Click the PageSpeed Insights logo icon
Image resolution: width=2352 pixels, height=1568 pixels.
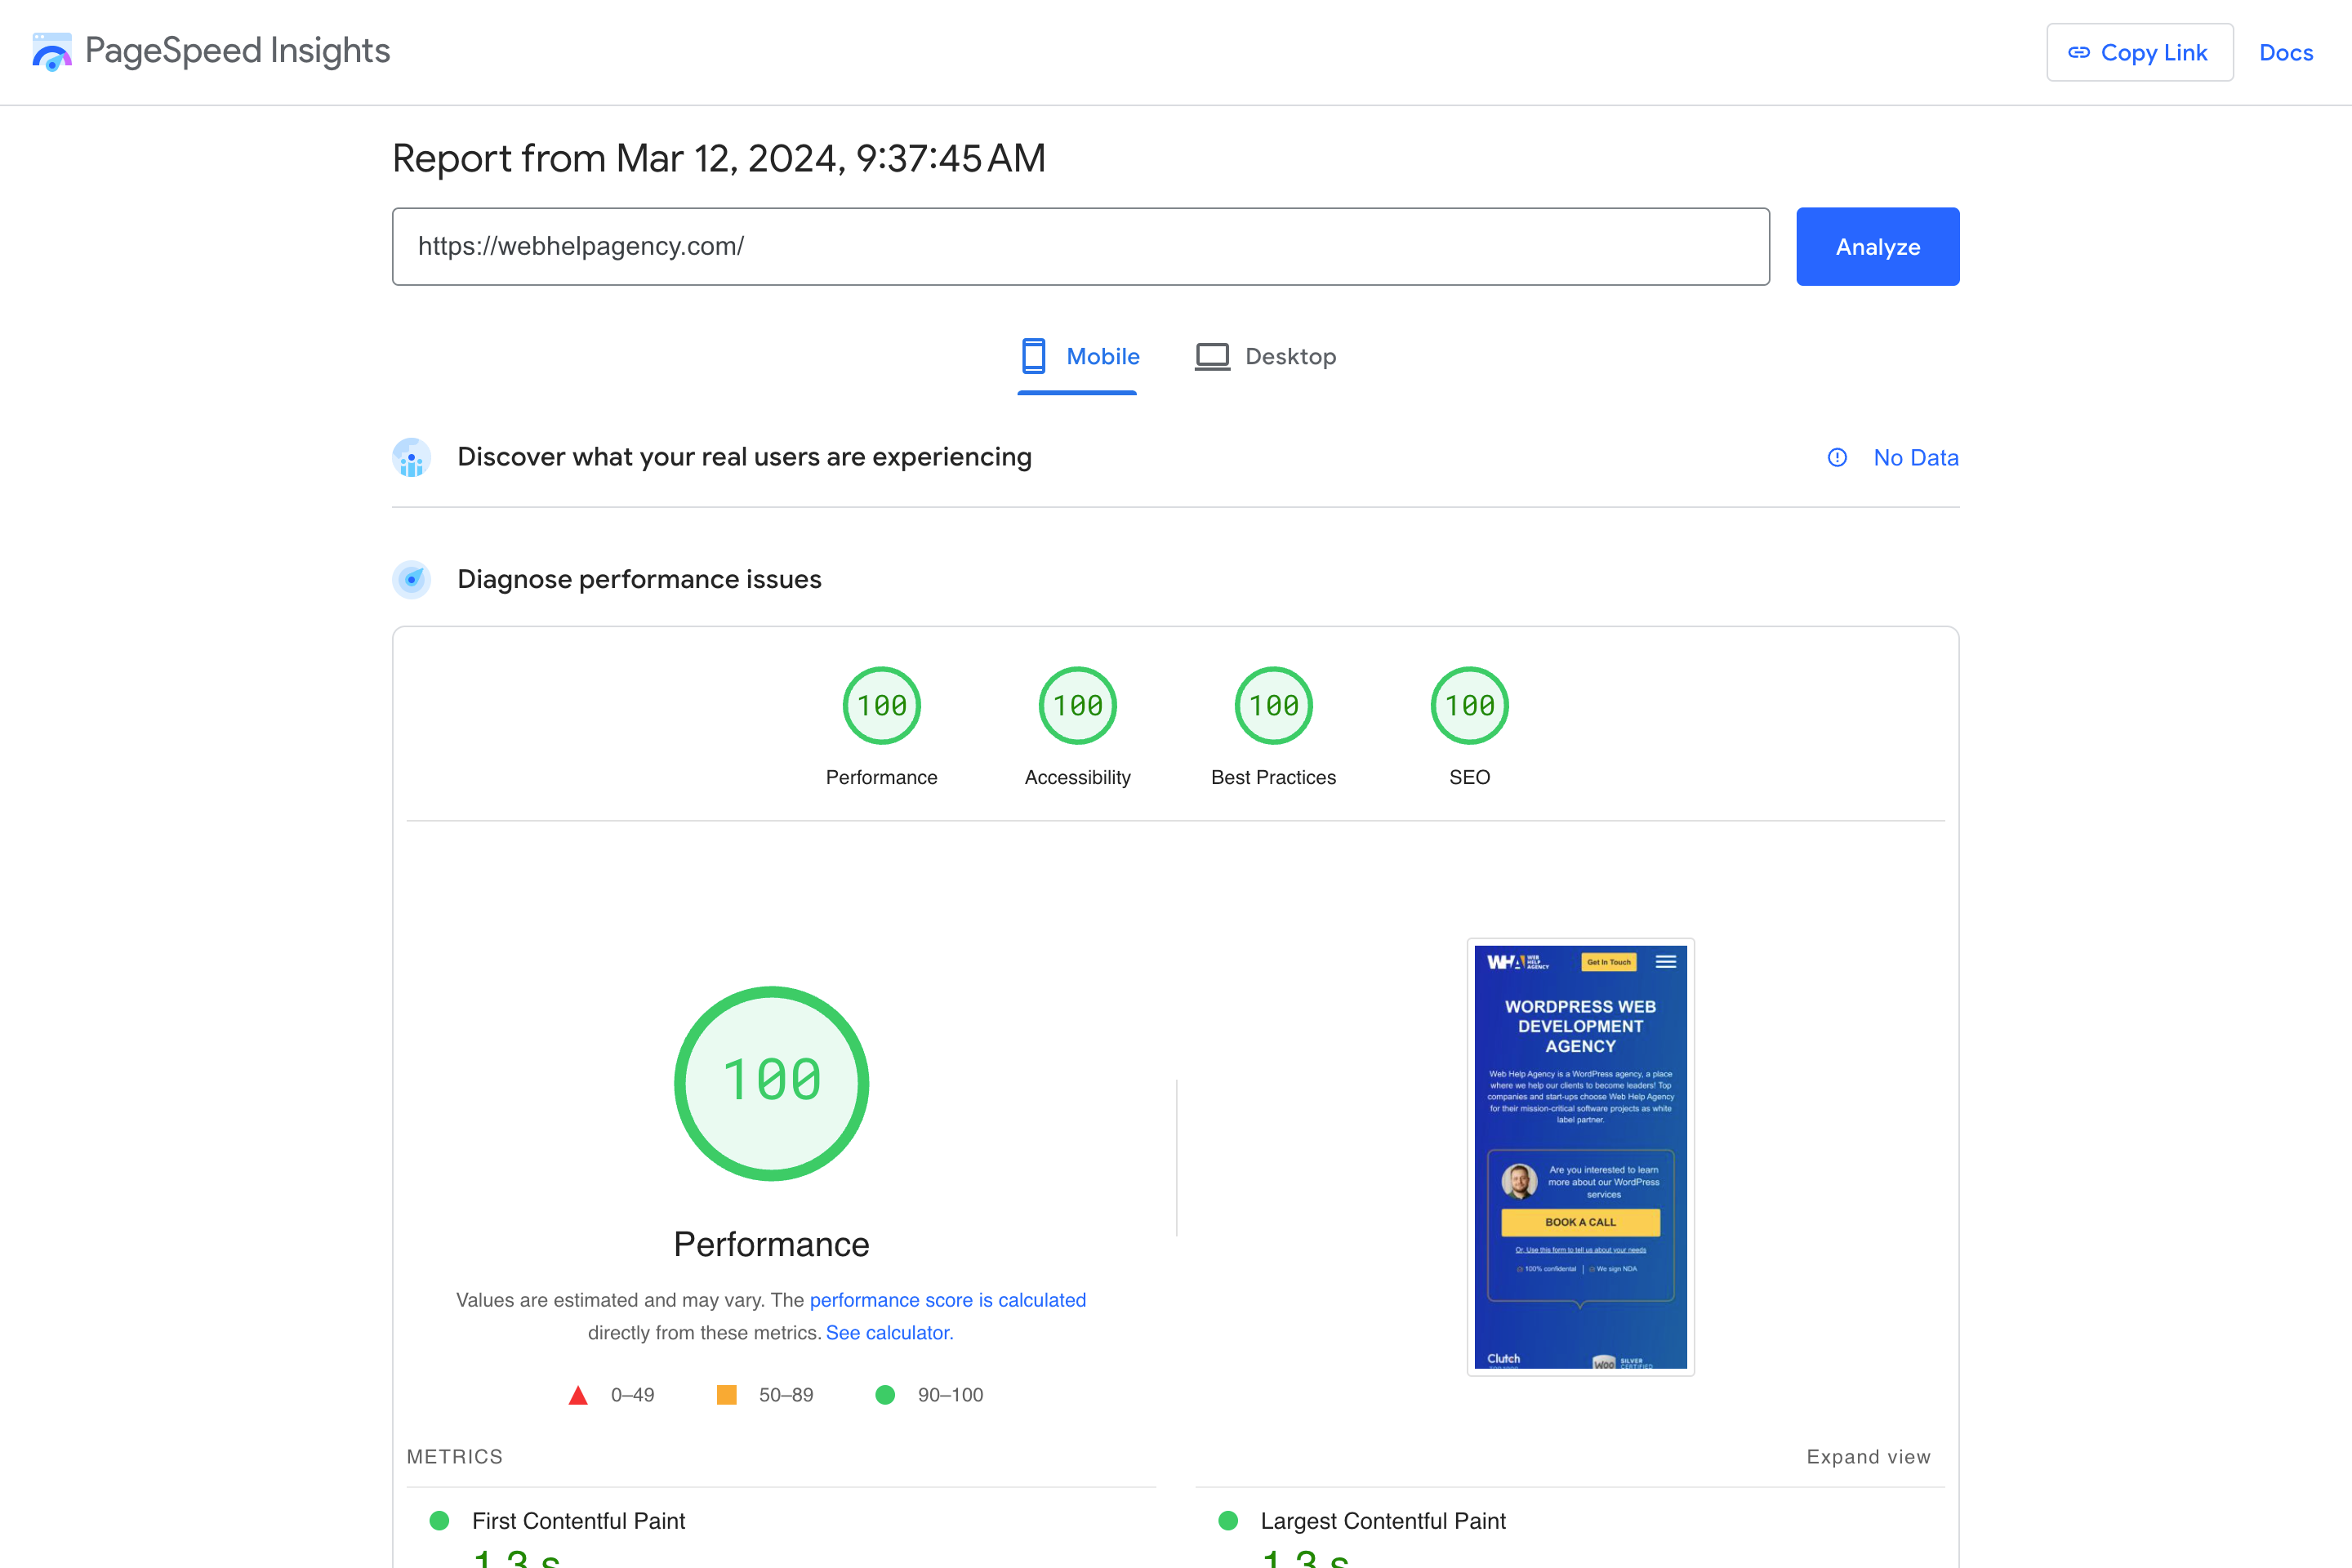point(51,52)
